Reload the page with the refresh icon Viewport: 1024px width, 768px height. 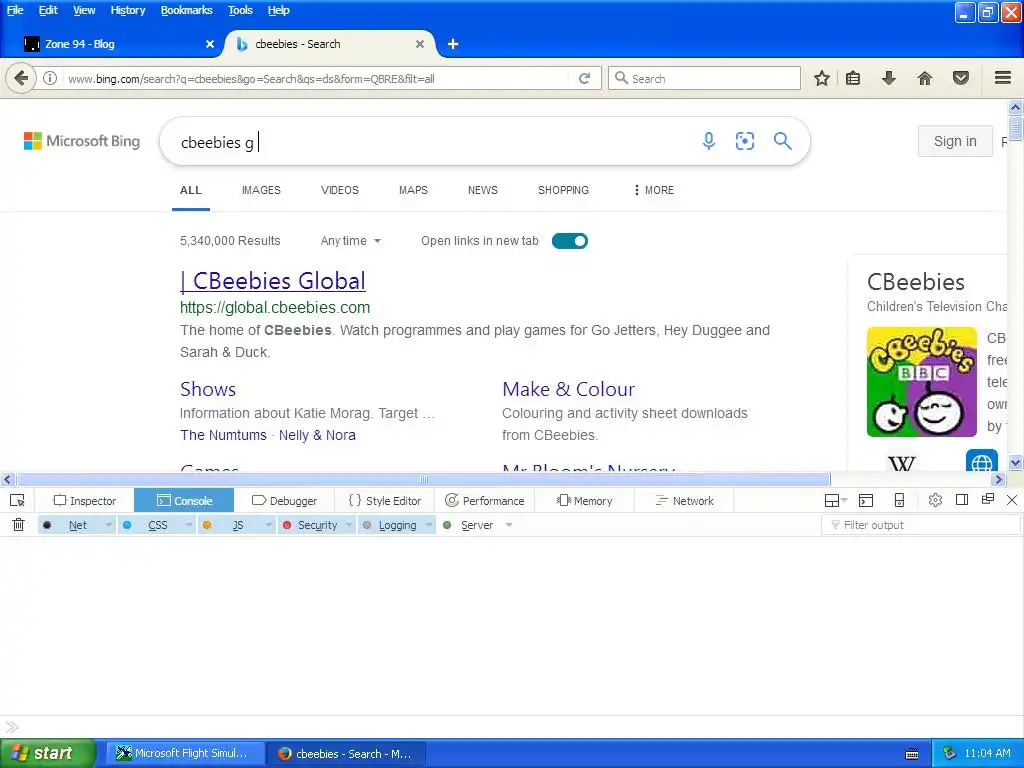tap(584, 78)
